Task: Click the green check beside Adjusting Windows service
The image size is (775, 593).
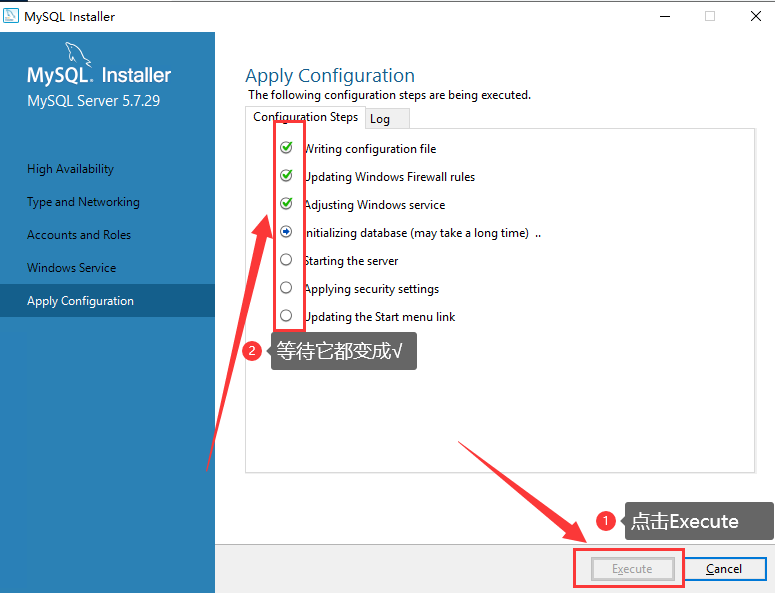Action: [x=286, y=203]
